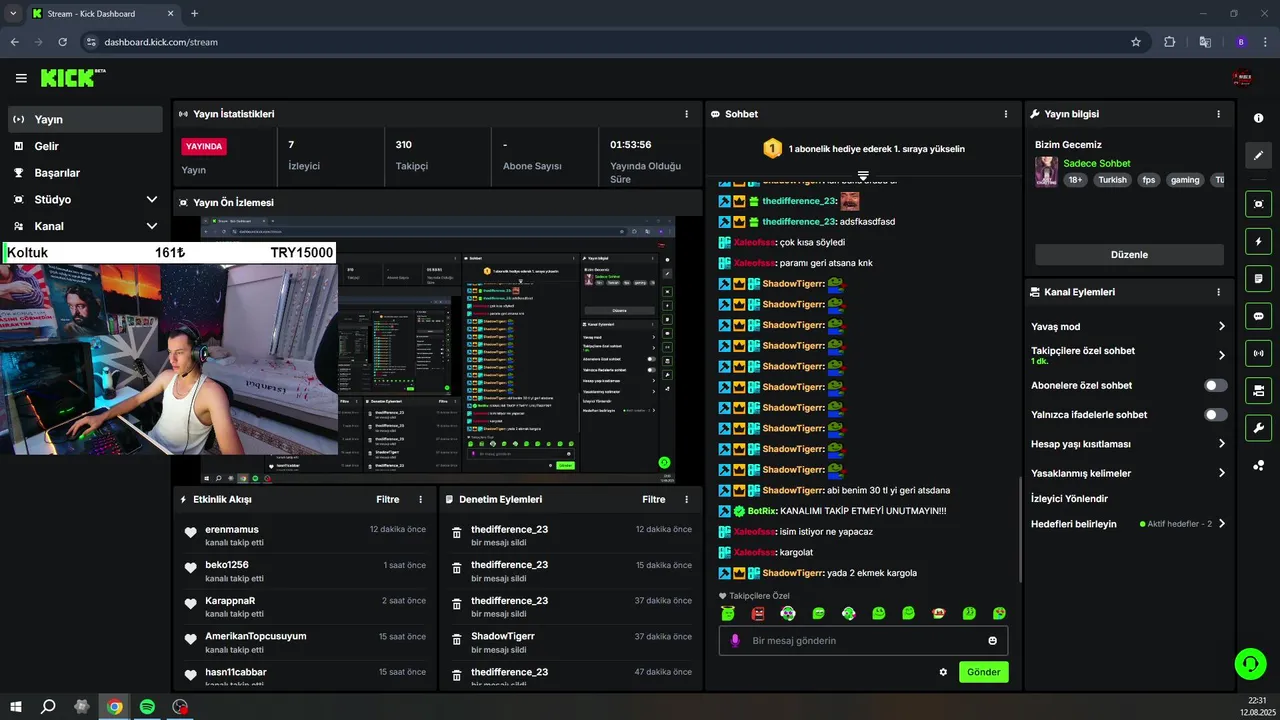
Task: Open the emoji picker in the chat input
Action: tap(993, 641)
